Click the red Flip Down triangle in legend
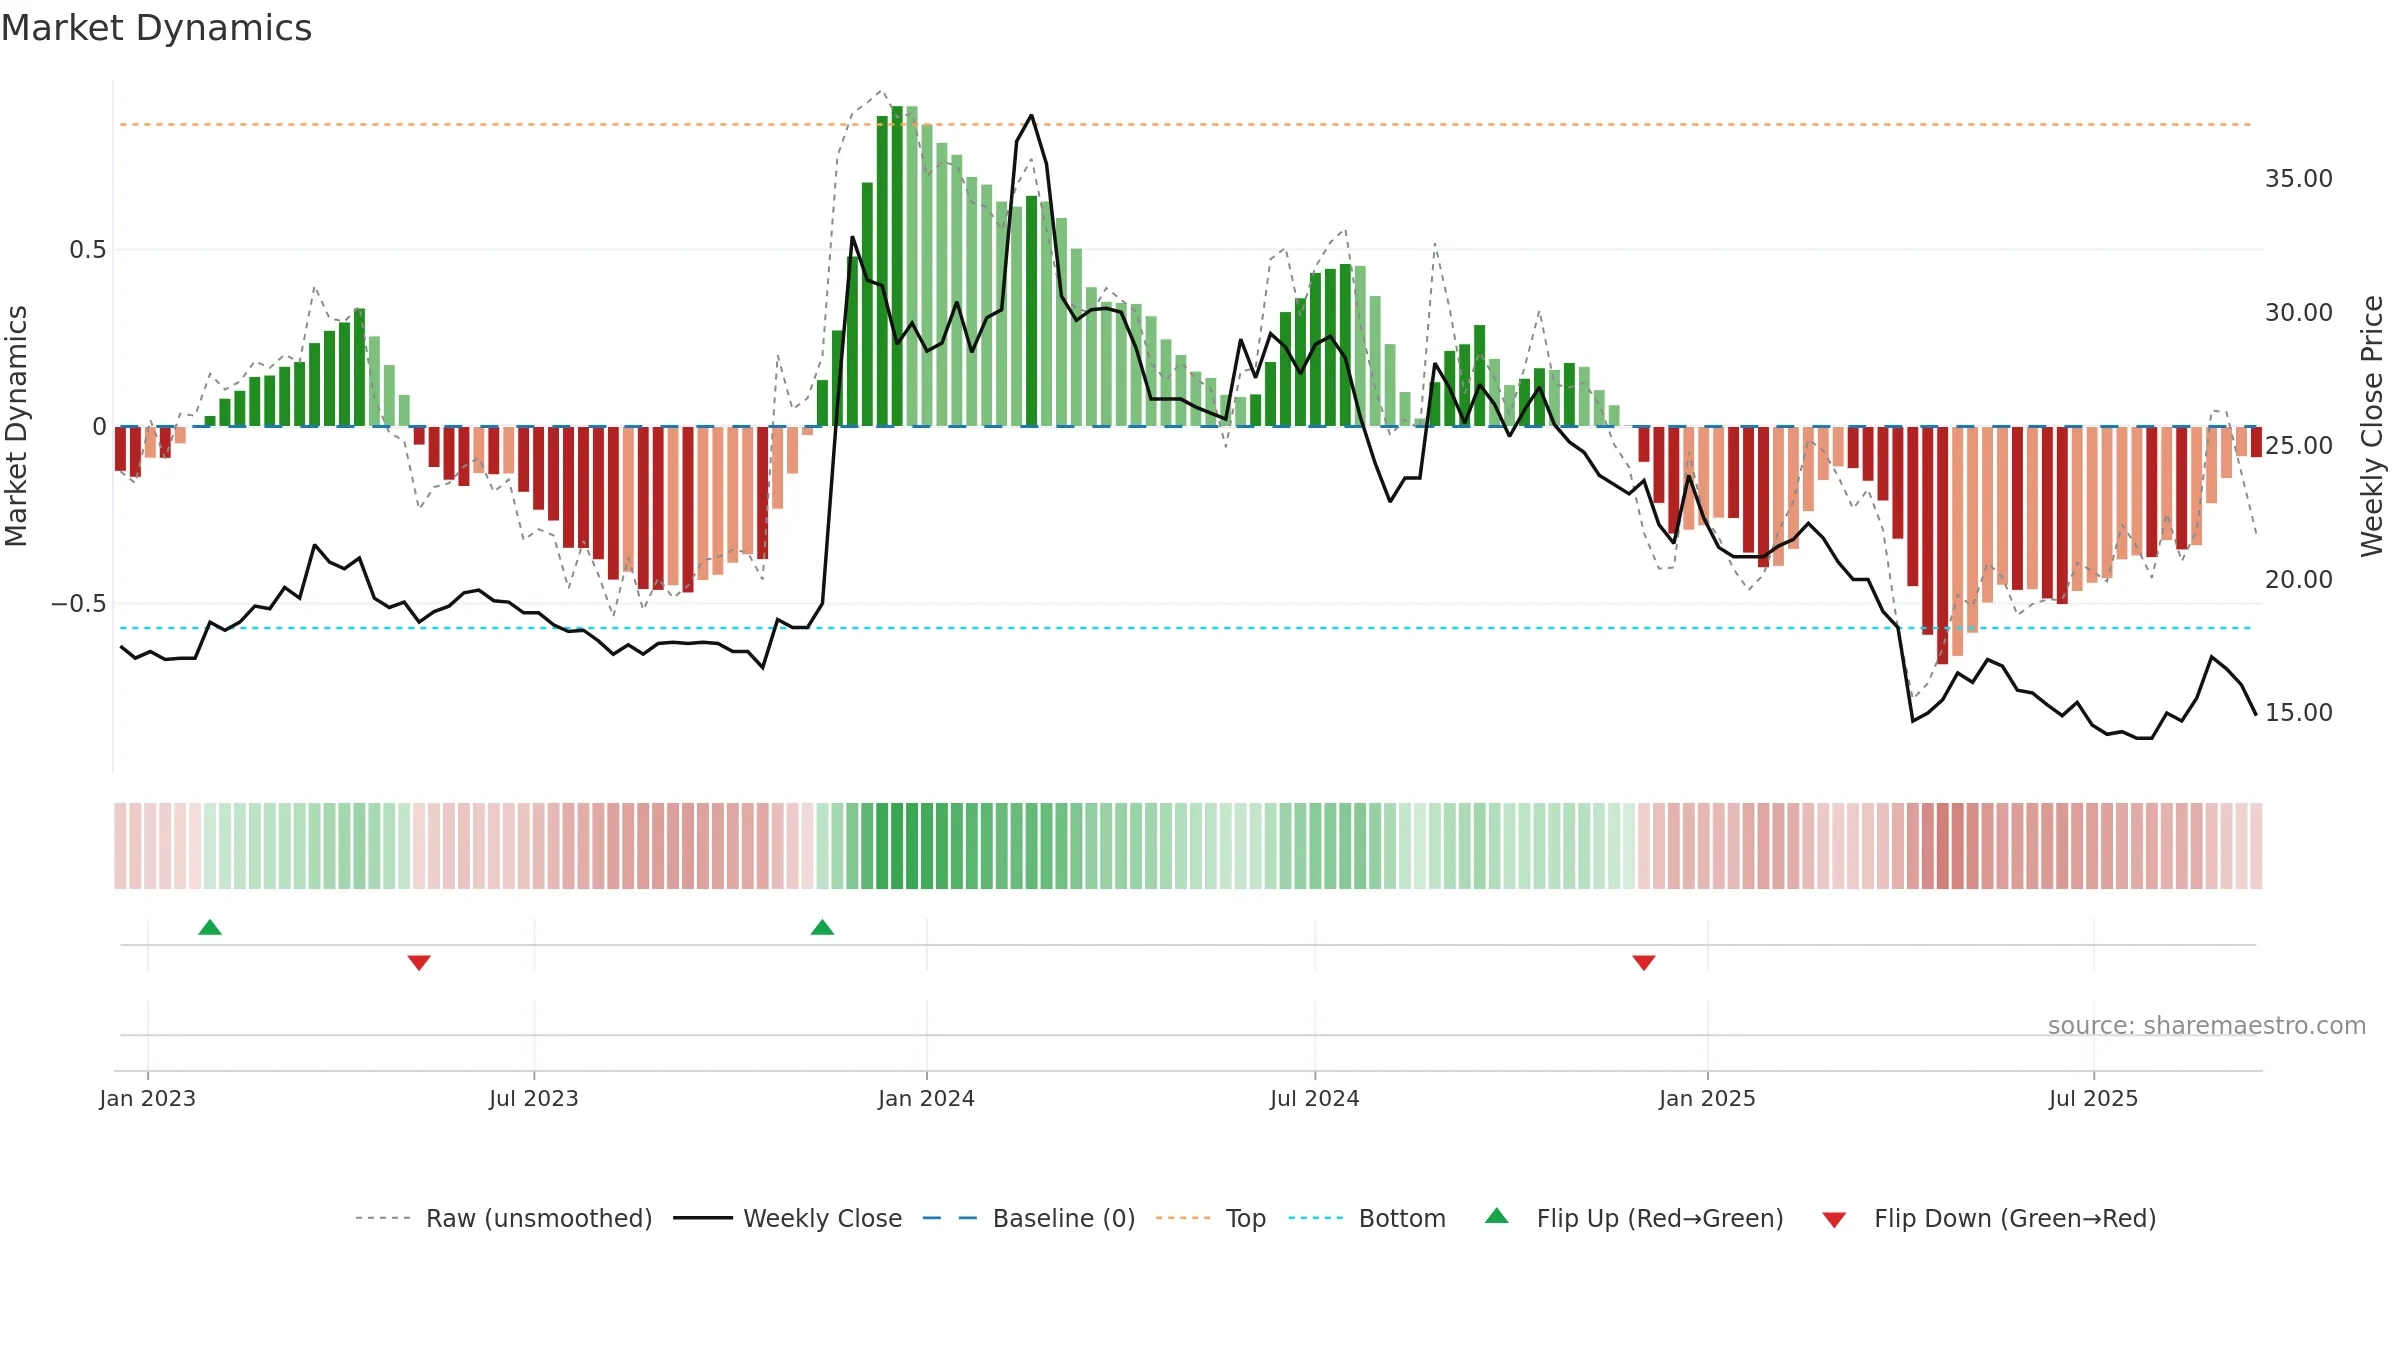 (x=1834, y=1220)
